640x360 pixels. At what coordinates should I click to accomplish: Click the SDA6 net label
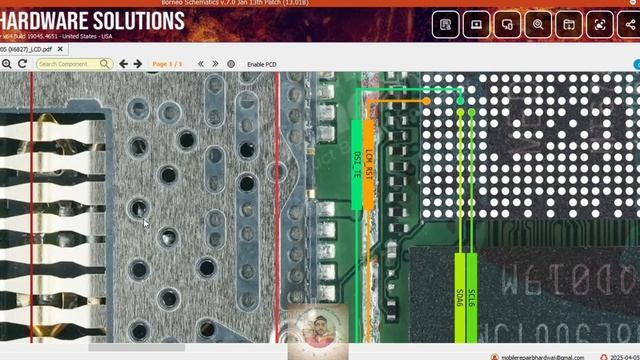click(460, 298)
